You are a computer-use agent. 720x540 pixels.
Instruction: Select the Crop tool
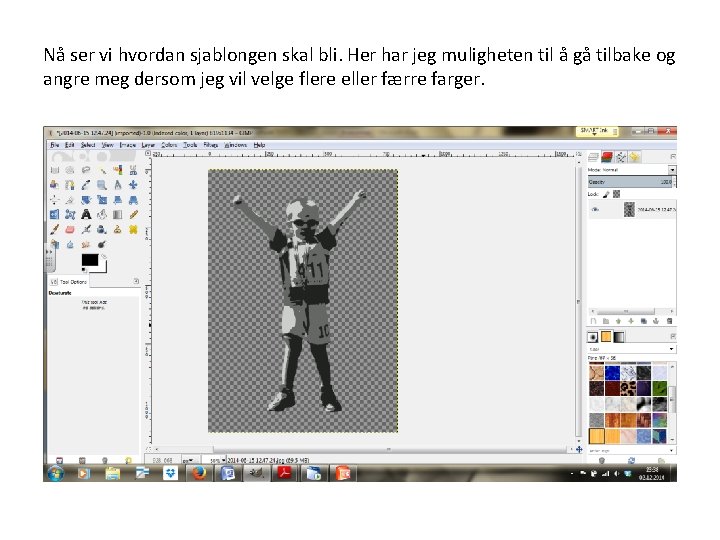tap(70, 200)
